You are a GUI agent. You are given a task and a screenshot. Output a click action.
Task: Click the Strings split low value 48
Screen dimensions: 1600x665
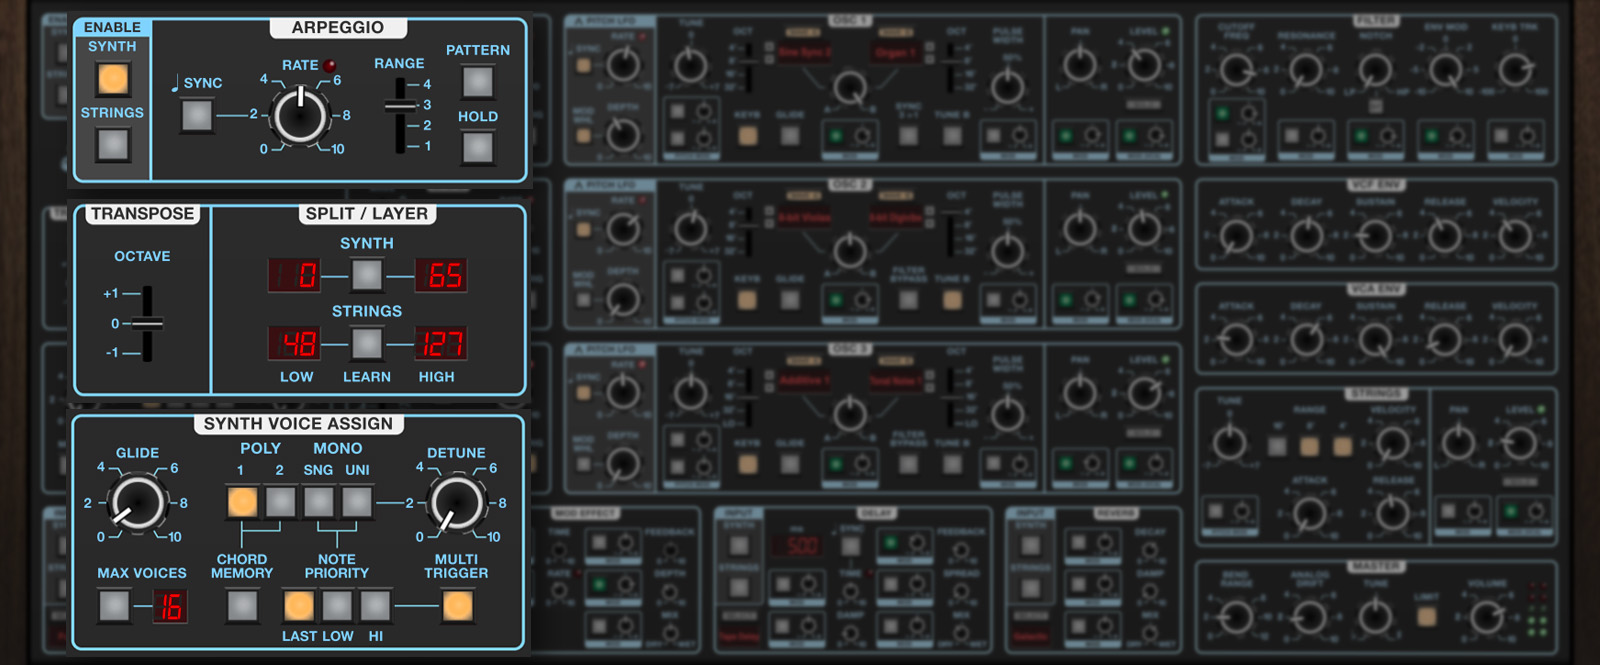tap(294, 343)
